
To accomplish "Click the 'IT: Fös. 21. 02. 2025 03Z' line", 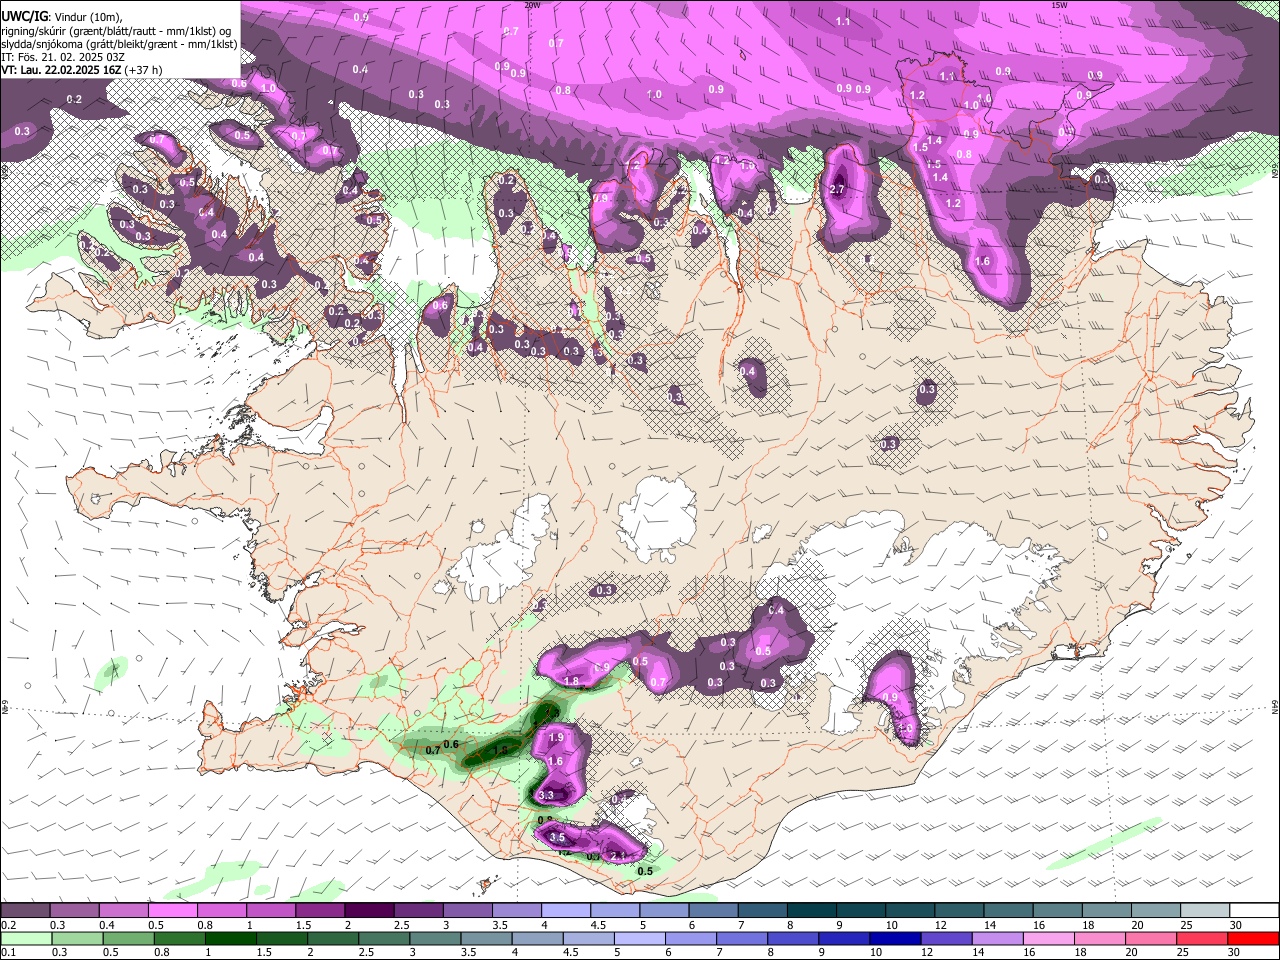I will [63, 57].
